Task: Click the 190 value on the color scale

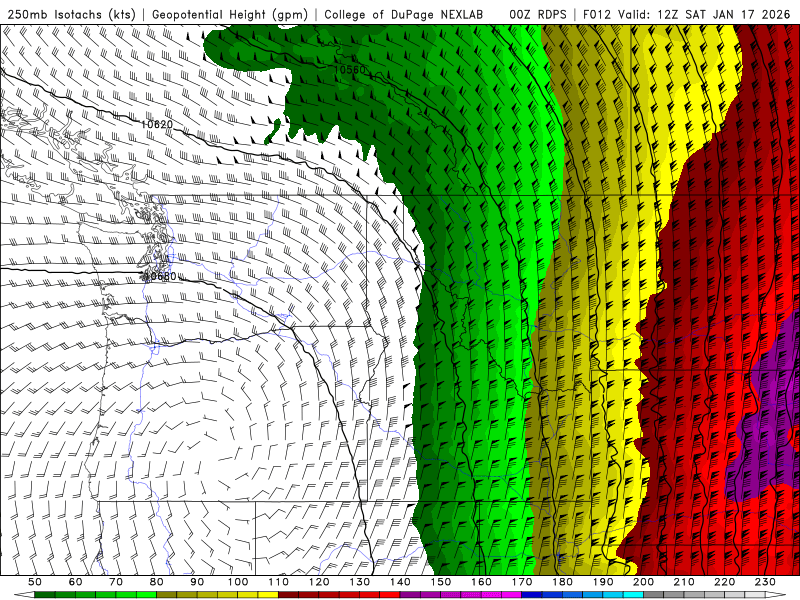Action: pos(603,582)
